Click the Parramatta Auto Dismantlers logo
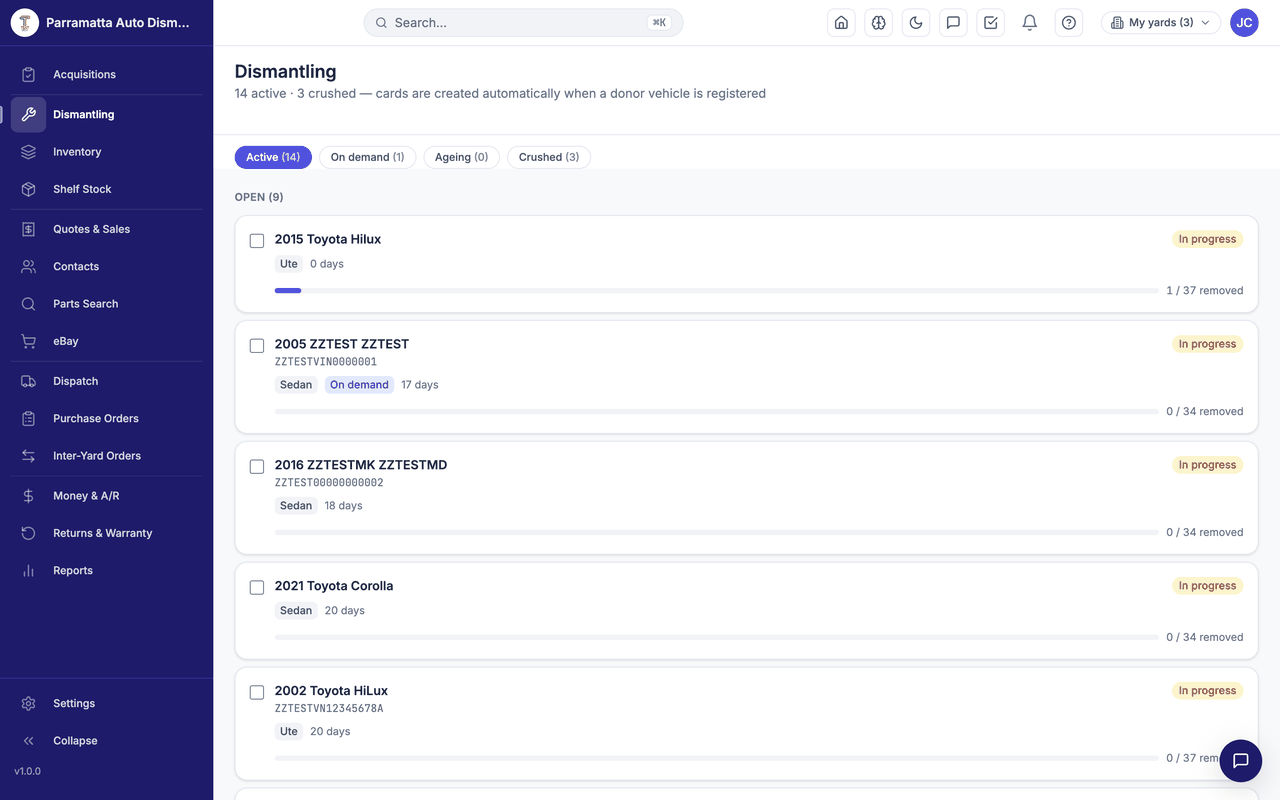The image size is (1280, 800). point(24,23)
